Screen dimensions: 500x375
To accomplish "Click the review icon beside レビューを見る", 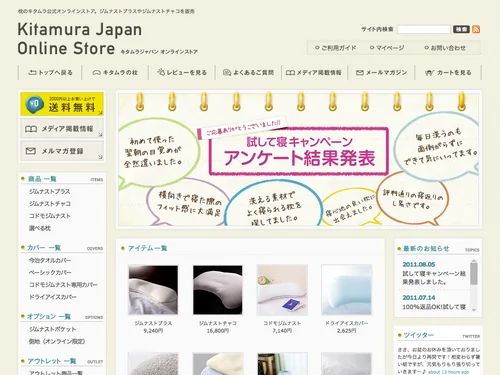I will coord(161,72).
